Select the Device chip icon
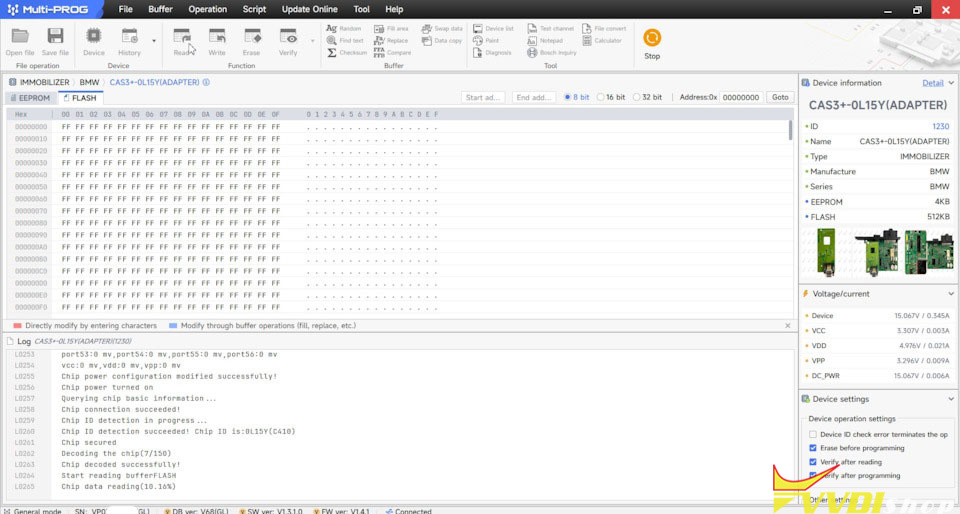This screenshot has height=514, width=960. tap(94, 42)
